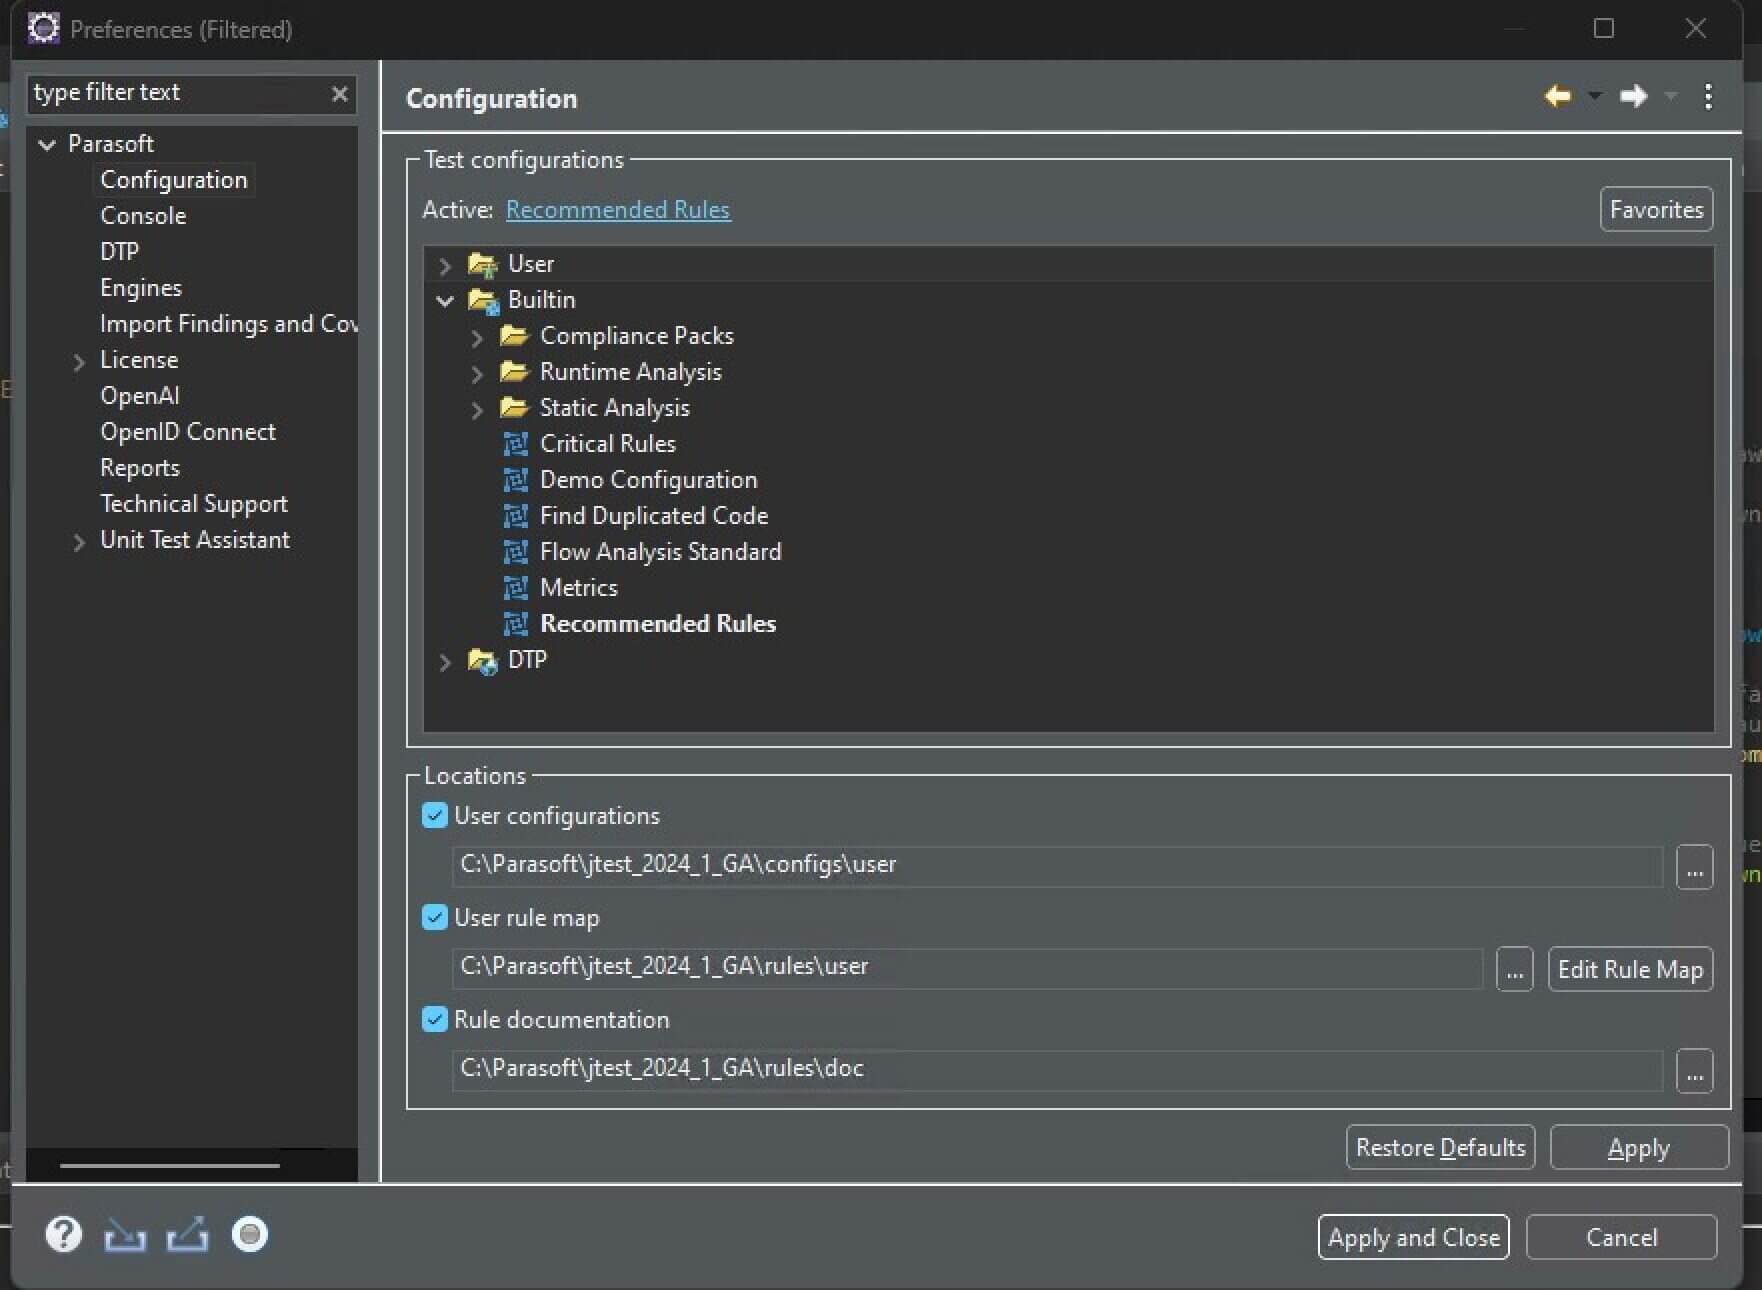1762x1290 pixels.
Task: Click the Apply button
Action: coord(1639,1147)
